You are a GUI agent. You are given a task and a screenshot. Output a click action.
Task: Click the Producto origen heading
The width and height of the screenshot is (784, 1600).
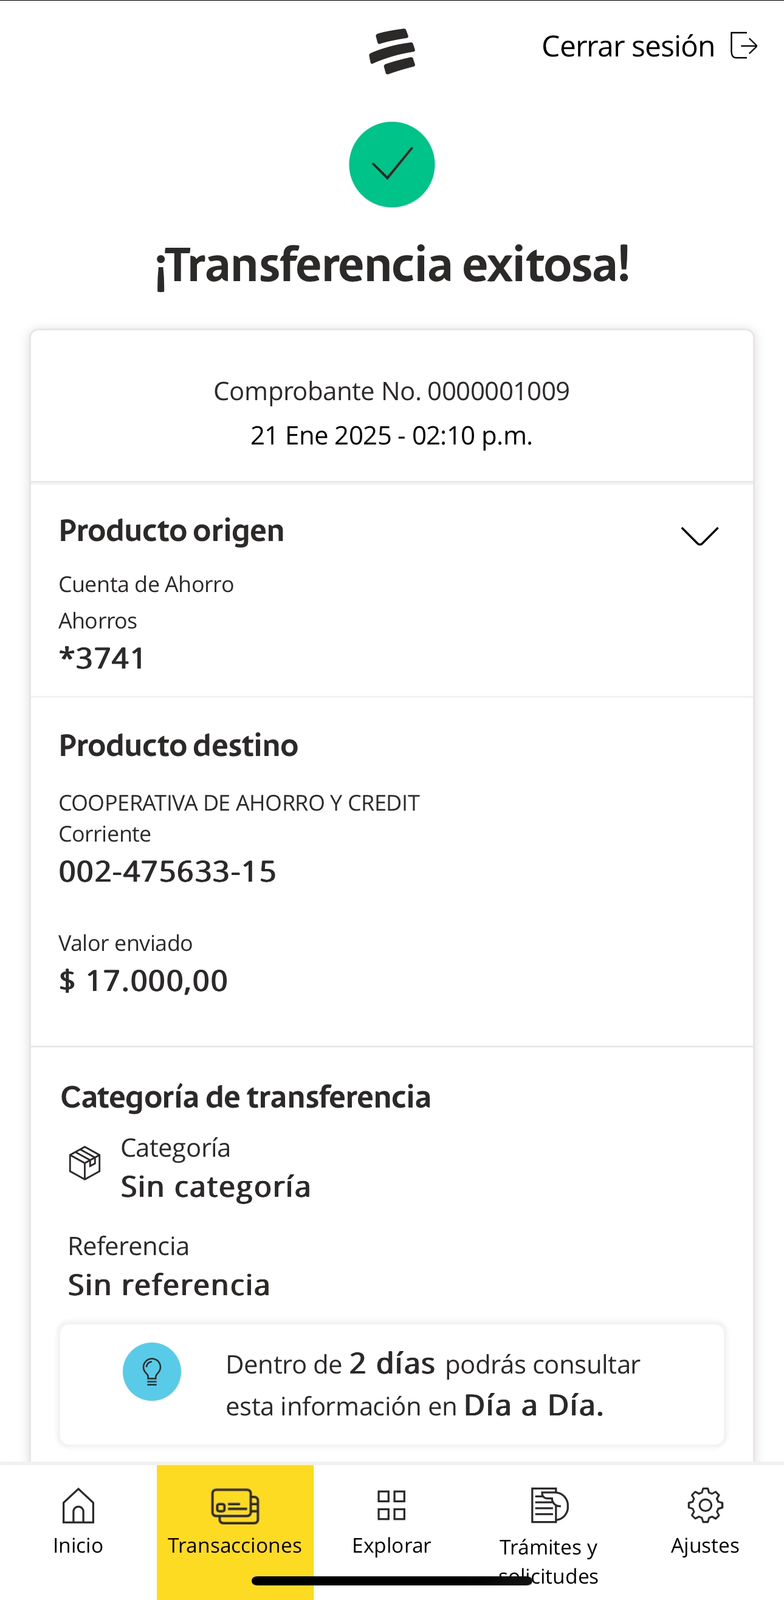[171, 531]
